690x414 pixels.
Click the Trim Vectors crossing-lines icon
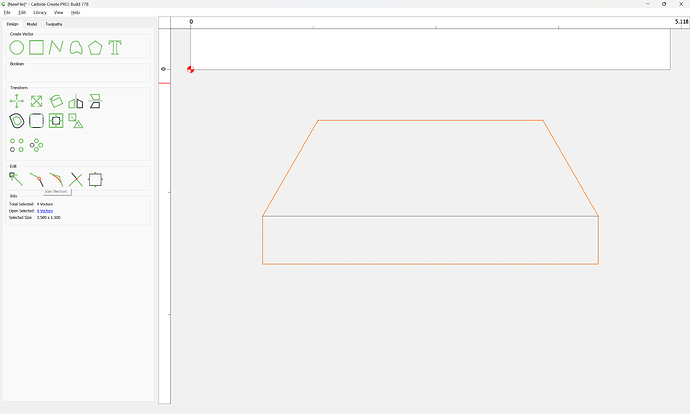76,180
